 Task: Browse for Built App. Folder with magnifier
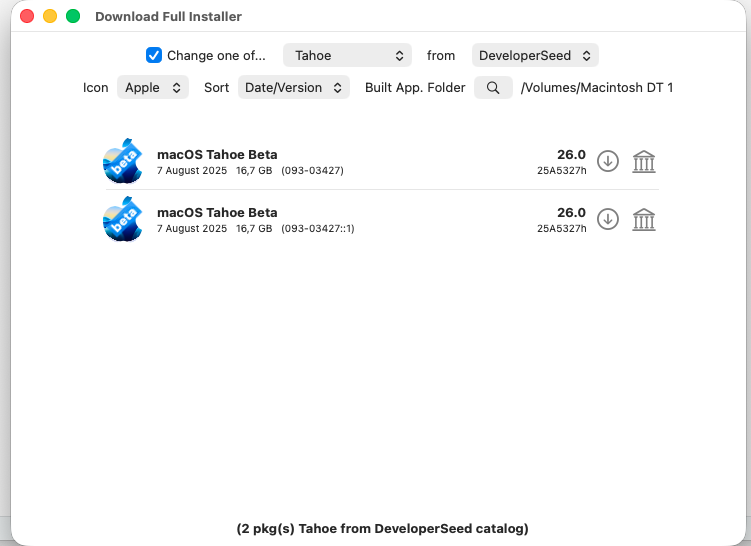493,88
